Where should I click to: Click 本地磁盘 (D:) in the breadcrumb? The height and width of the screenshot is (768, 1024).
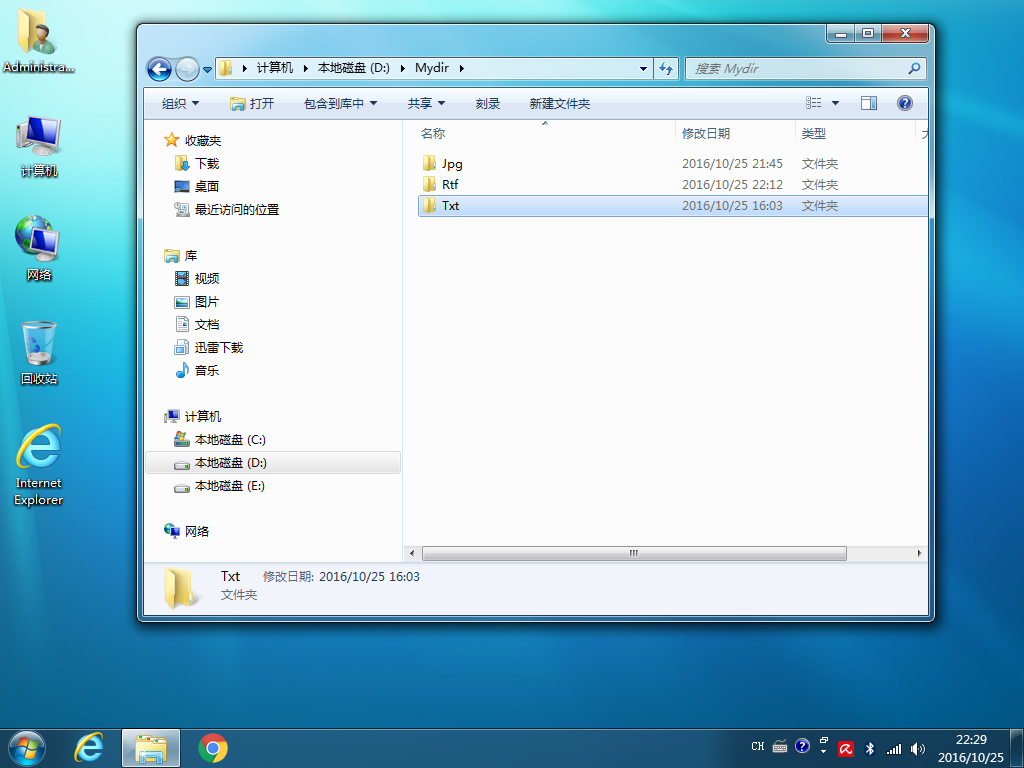(353, 68)
